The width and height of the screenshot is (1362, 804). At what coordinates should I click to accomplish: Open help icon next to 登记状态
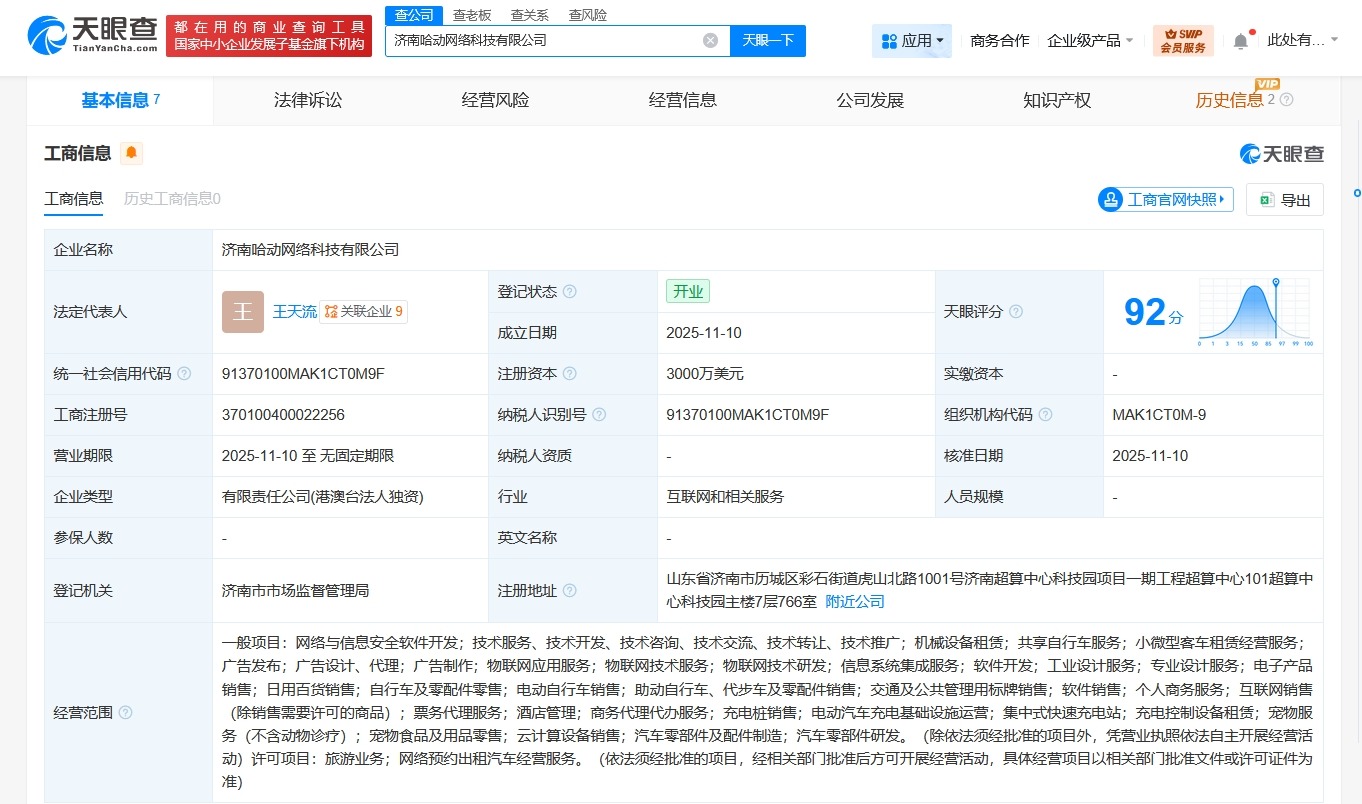pyautogui.click(x=570, y=291)
